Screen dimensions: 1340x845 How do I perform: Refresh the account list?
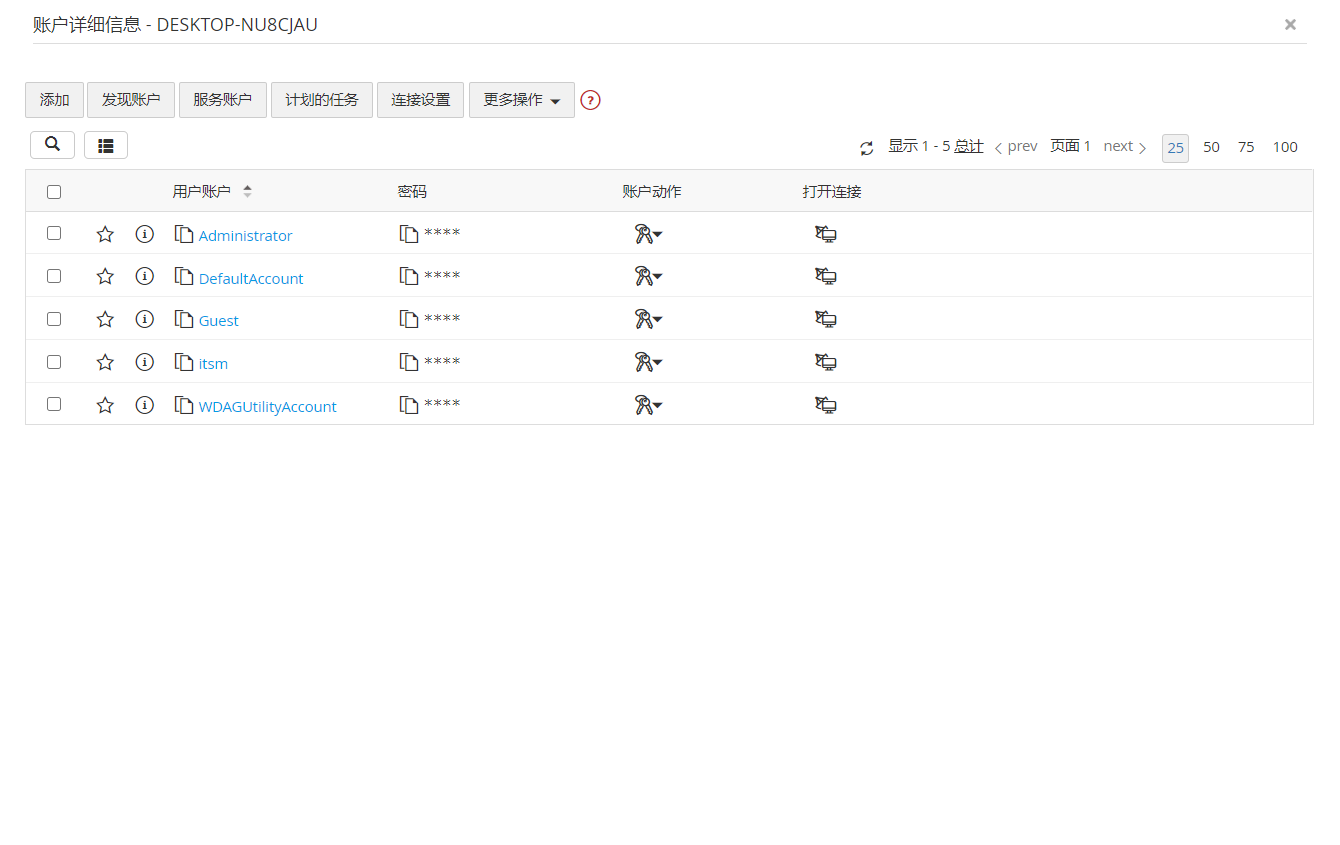coord(867,148)
